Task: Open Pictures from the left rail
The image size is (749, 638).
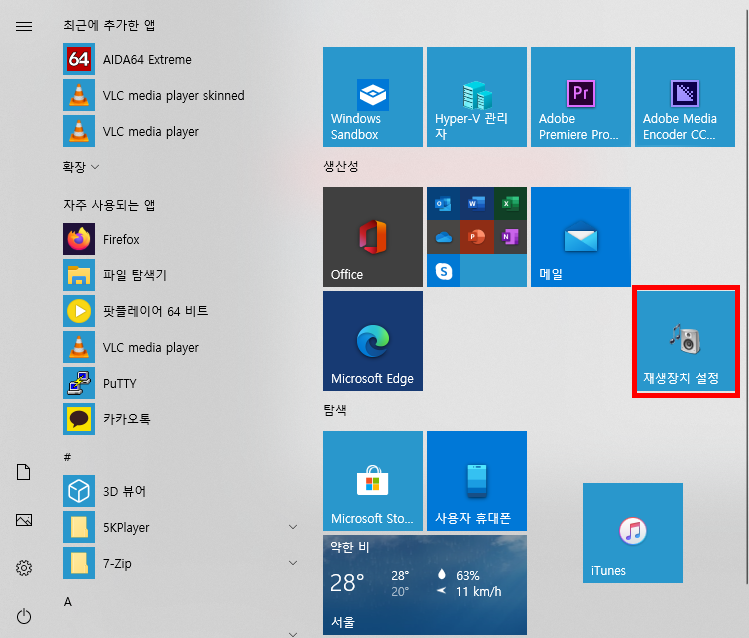Action: pos(24,520)
